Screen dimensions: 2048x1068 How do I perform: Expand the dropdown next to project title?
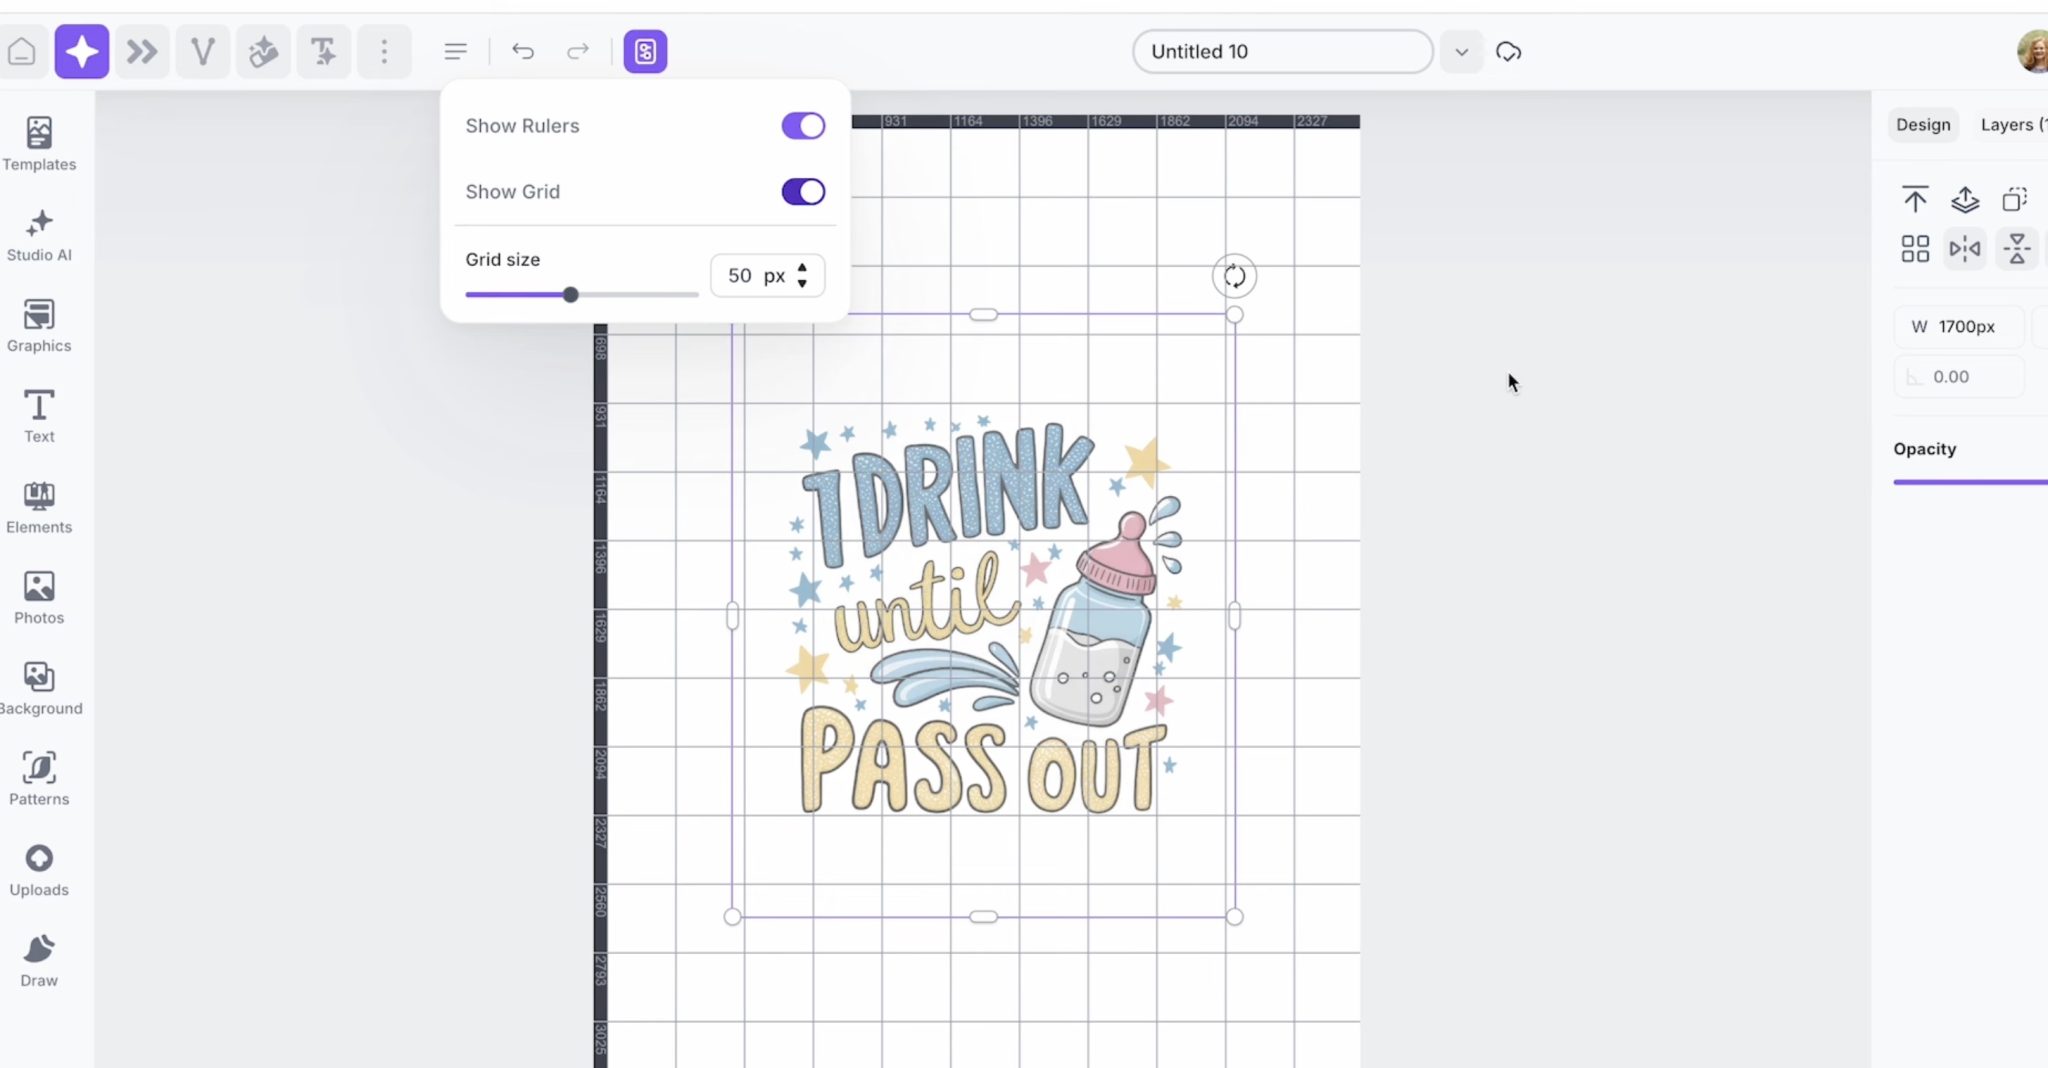point(1461,52)
